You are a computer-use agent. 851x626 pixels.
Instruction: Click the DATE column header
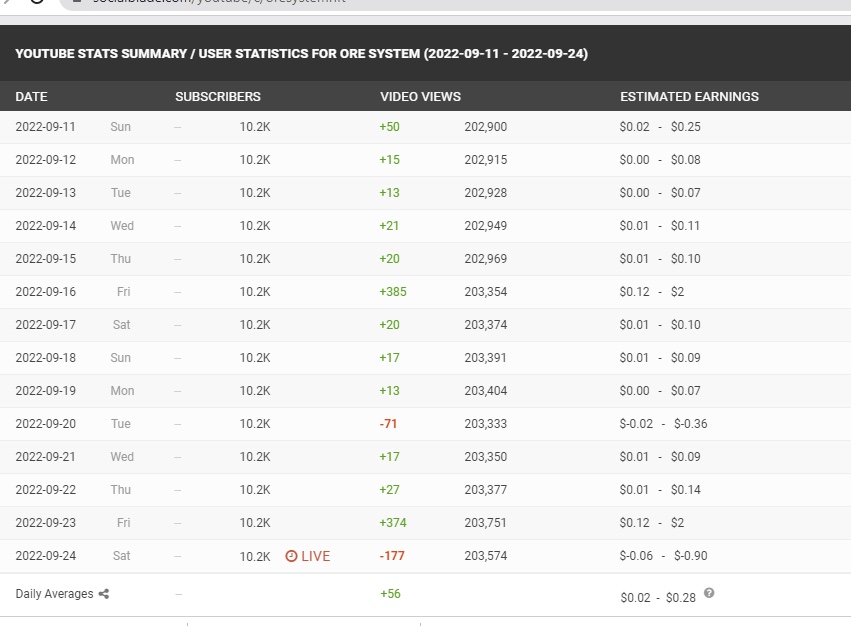(31, 97)
